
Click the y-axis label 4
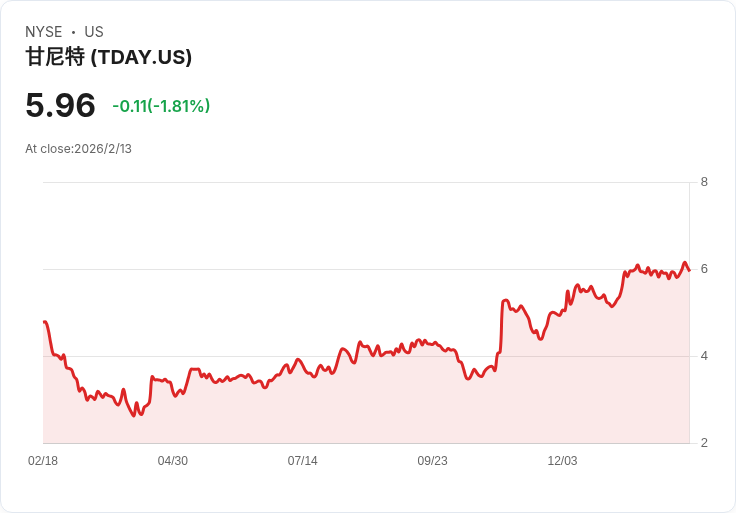tap(705, 356)
